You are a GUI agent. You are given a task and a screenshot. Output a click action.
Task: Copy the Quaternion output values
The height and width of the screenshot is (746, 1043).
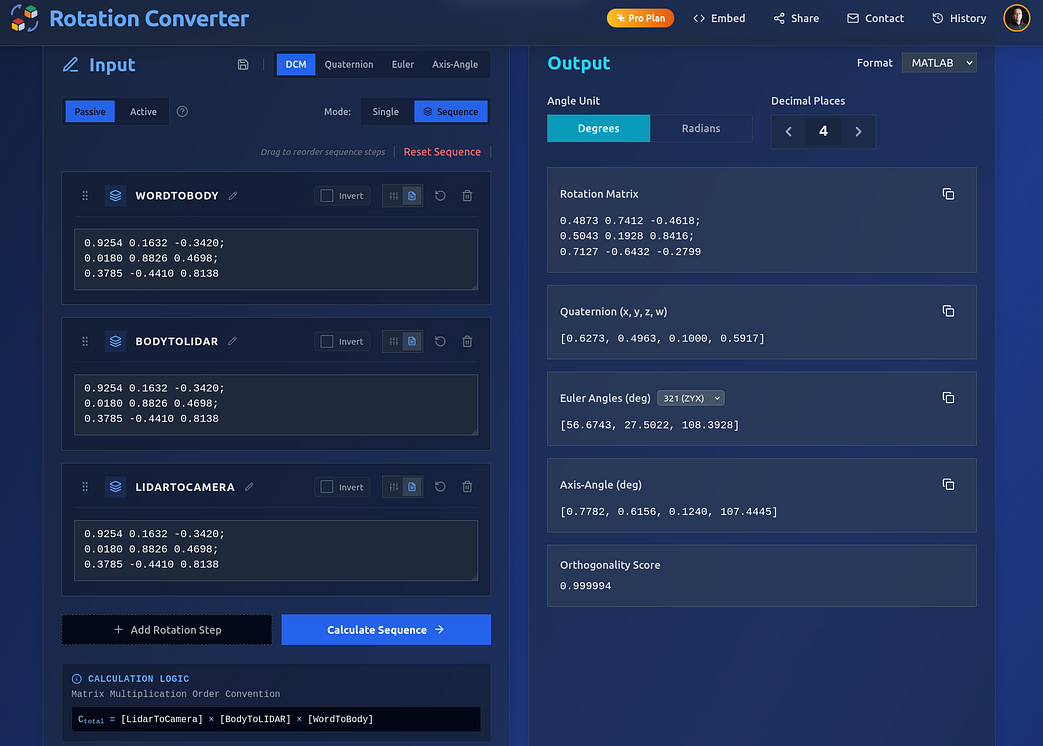point(948,311)
